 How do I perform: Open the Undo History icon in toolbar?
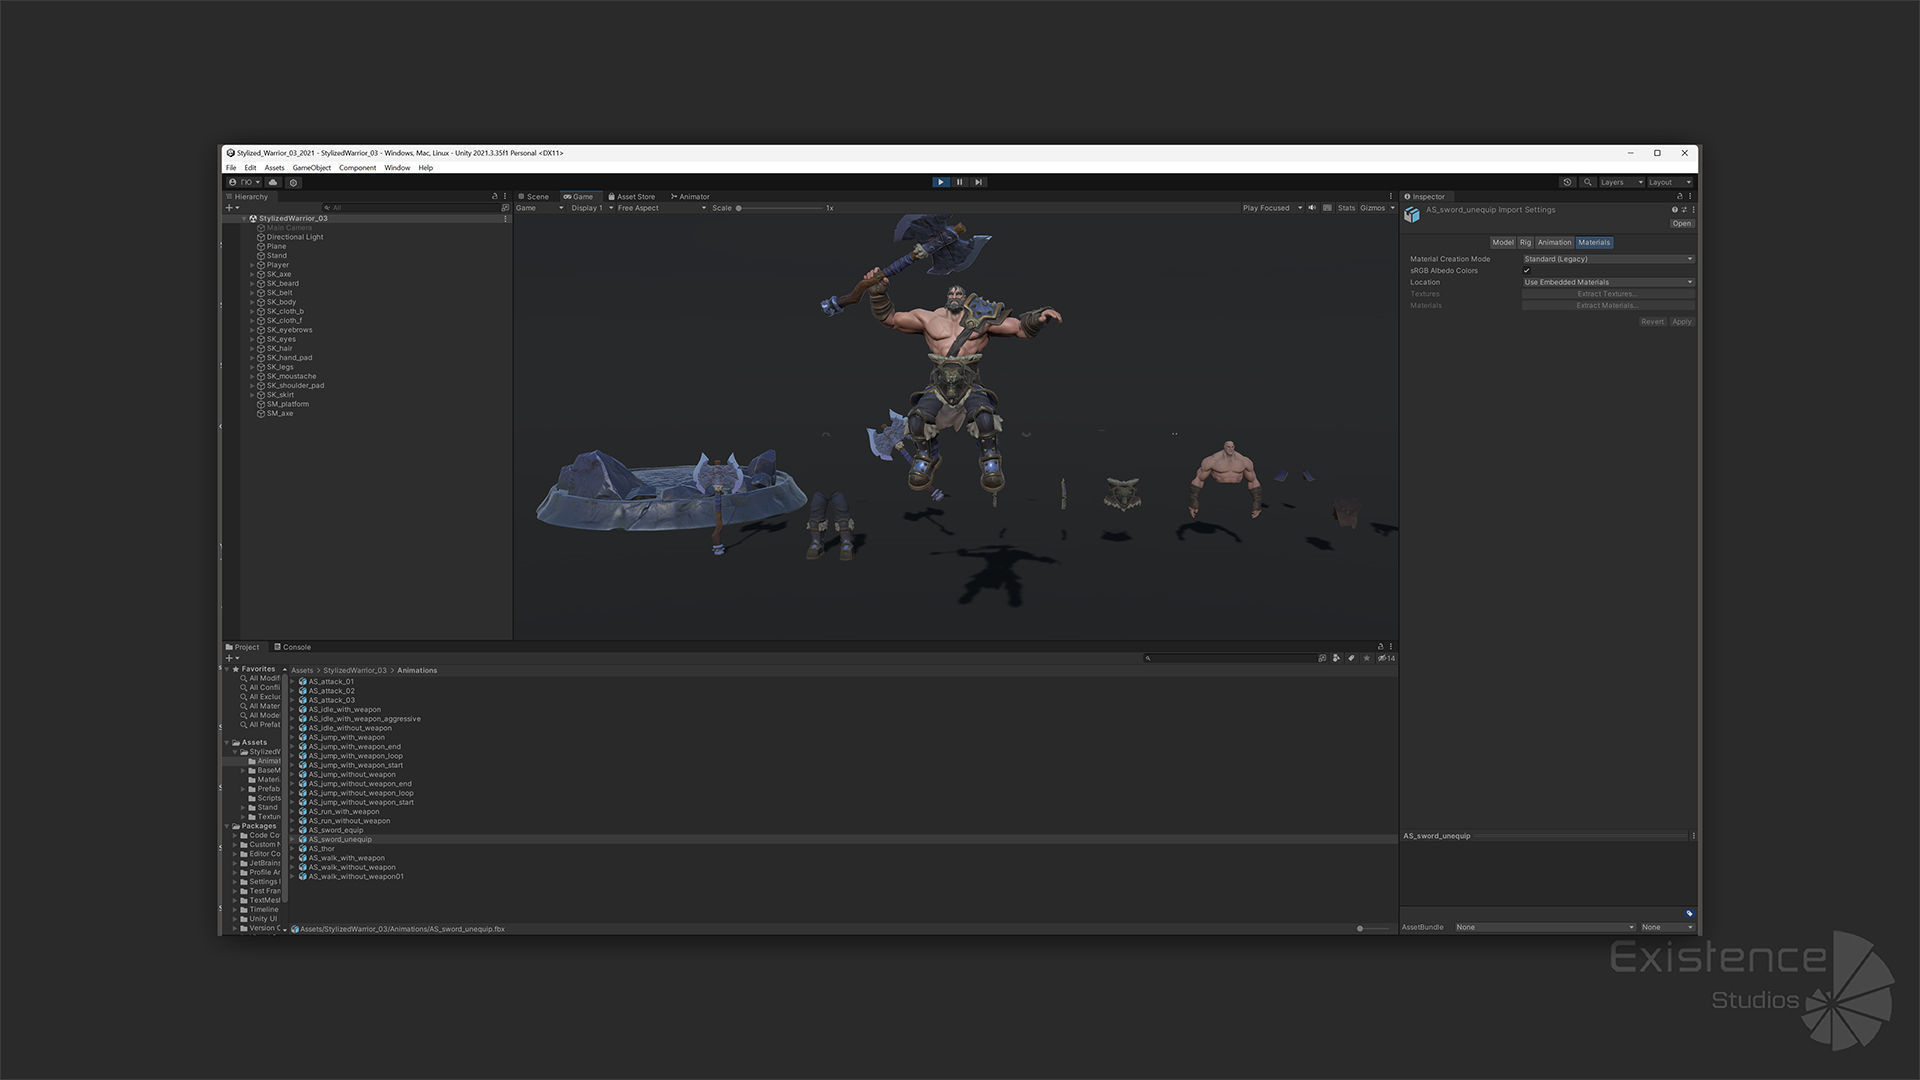[1567, 182]
